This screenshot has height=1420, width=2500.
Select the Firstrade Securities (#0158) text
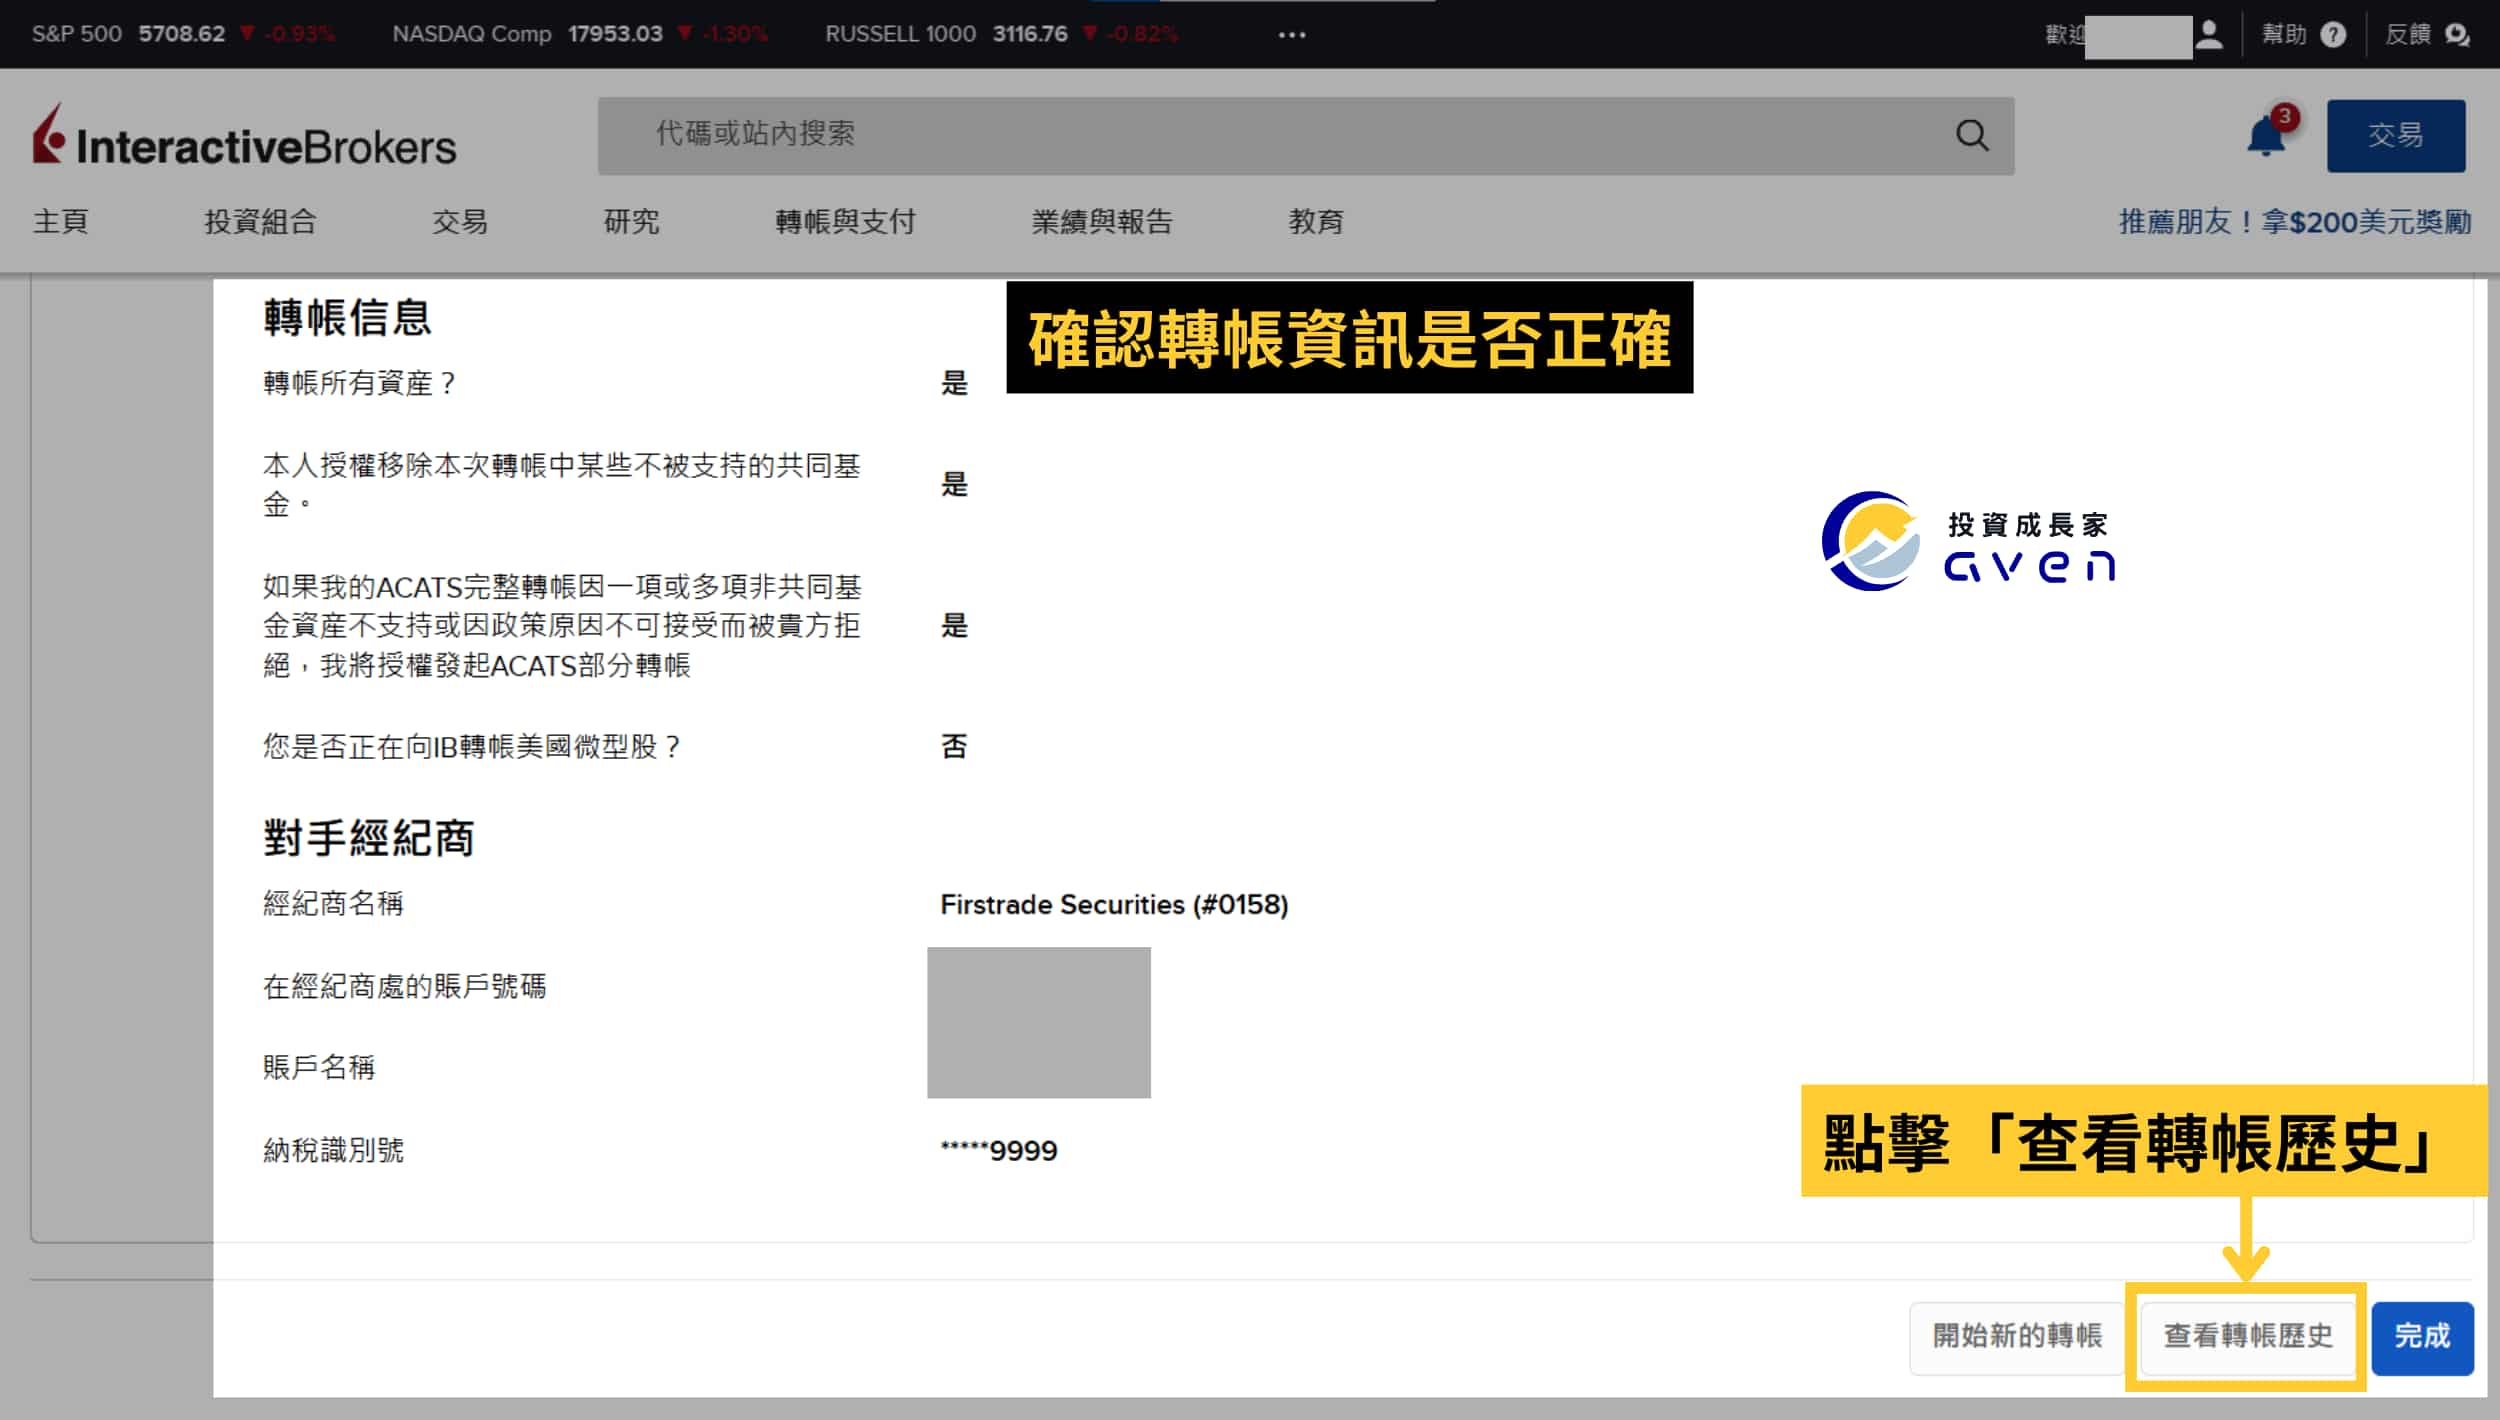click(x=1114, y=904)
